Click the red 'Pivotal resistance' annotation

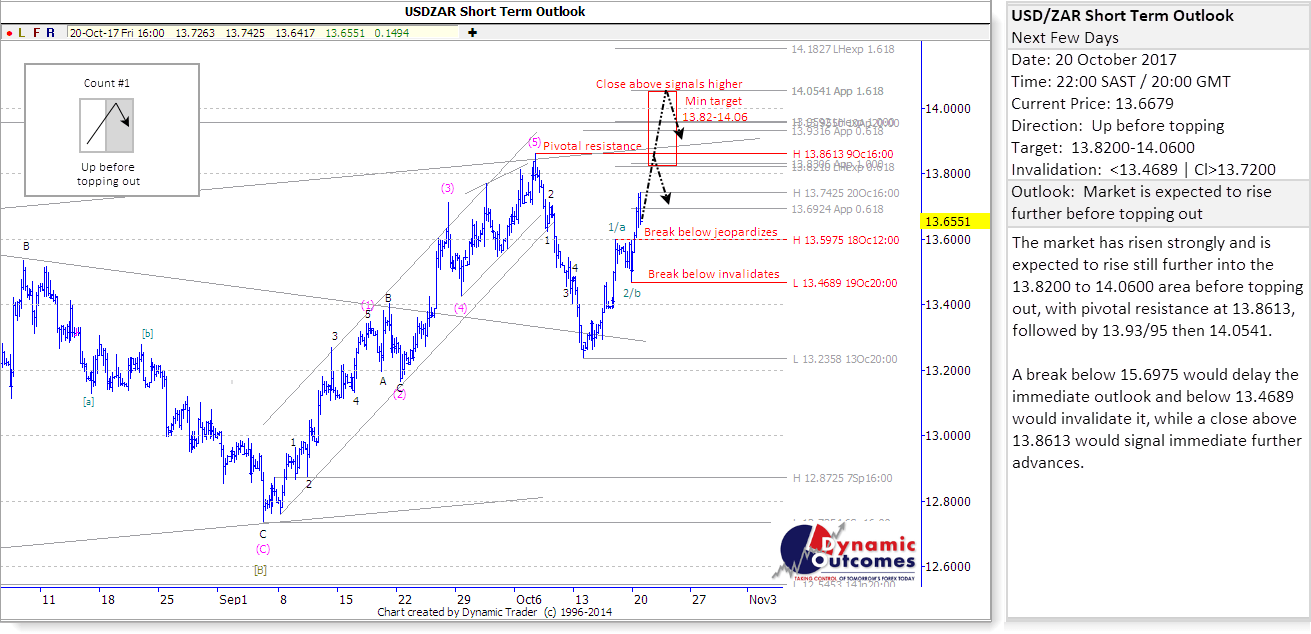click(591, 146)
